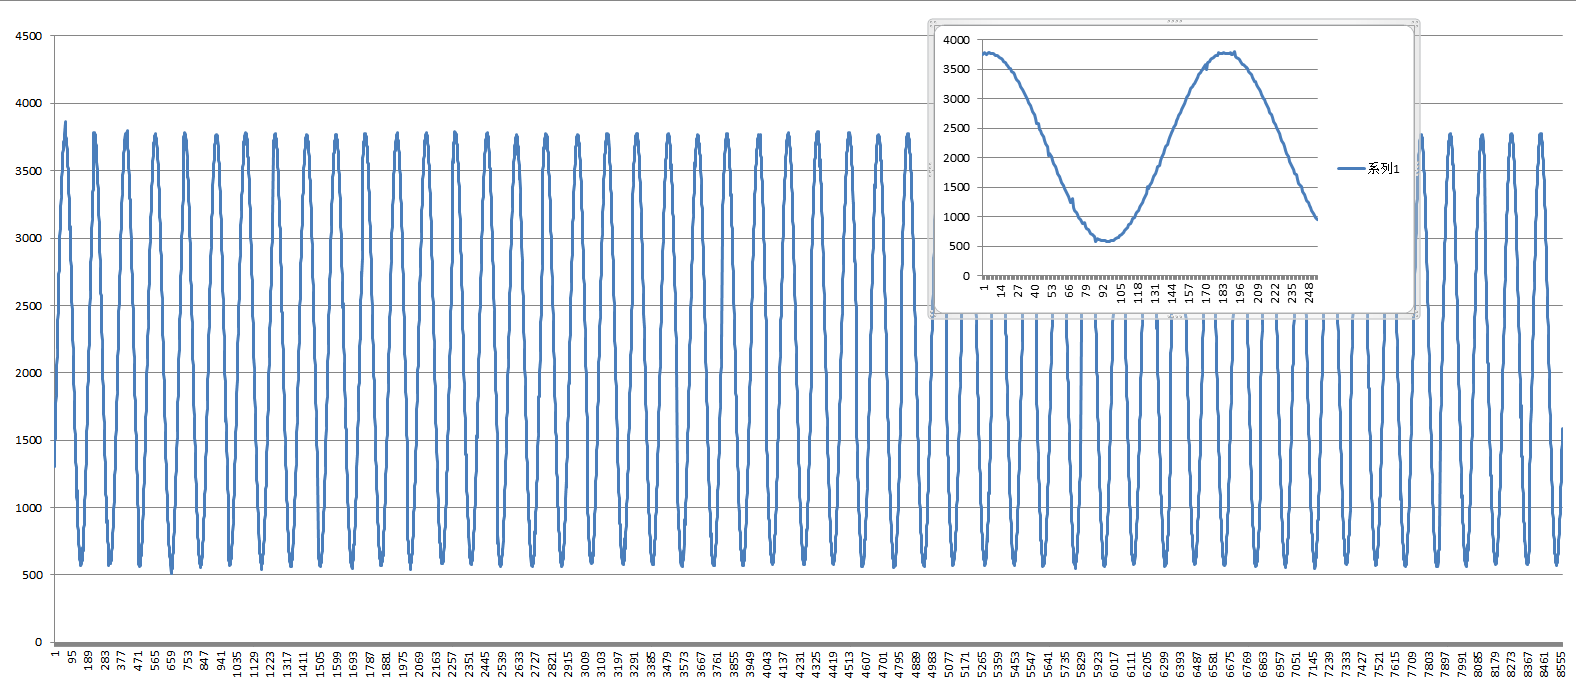This screenshot has height=699, width=1576.
Task: Select main chart horizontal axis label 1035
Action: [x=237, y=664]
